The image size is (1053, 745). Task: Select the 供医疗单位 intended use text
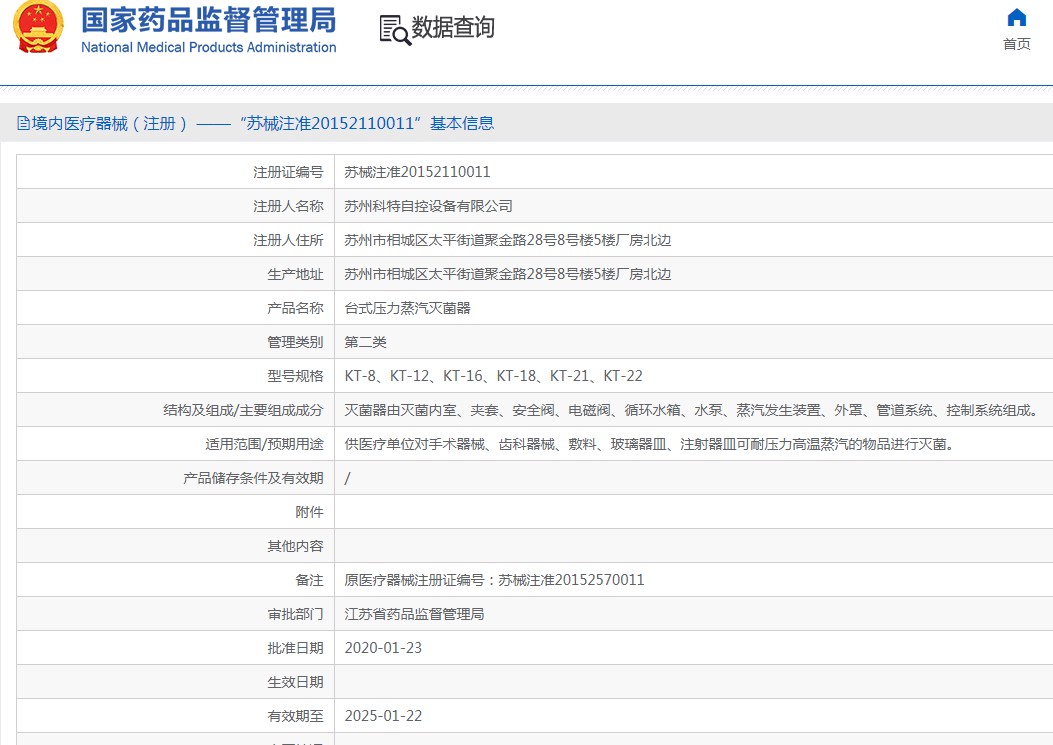pos(649,445)
